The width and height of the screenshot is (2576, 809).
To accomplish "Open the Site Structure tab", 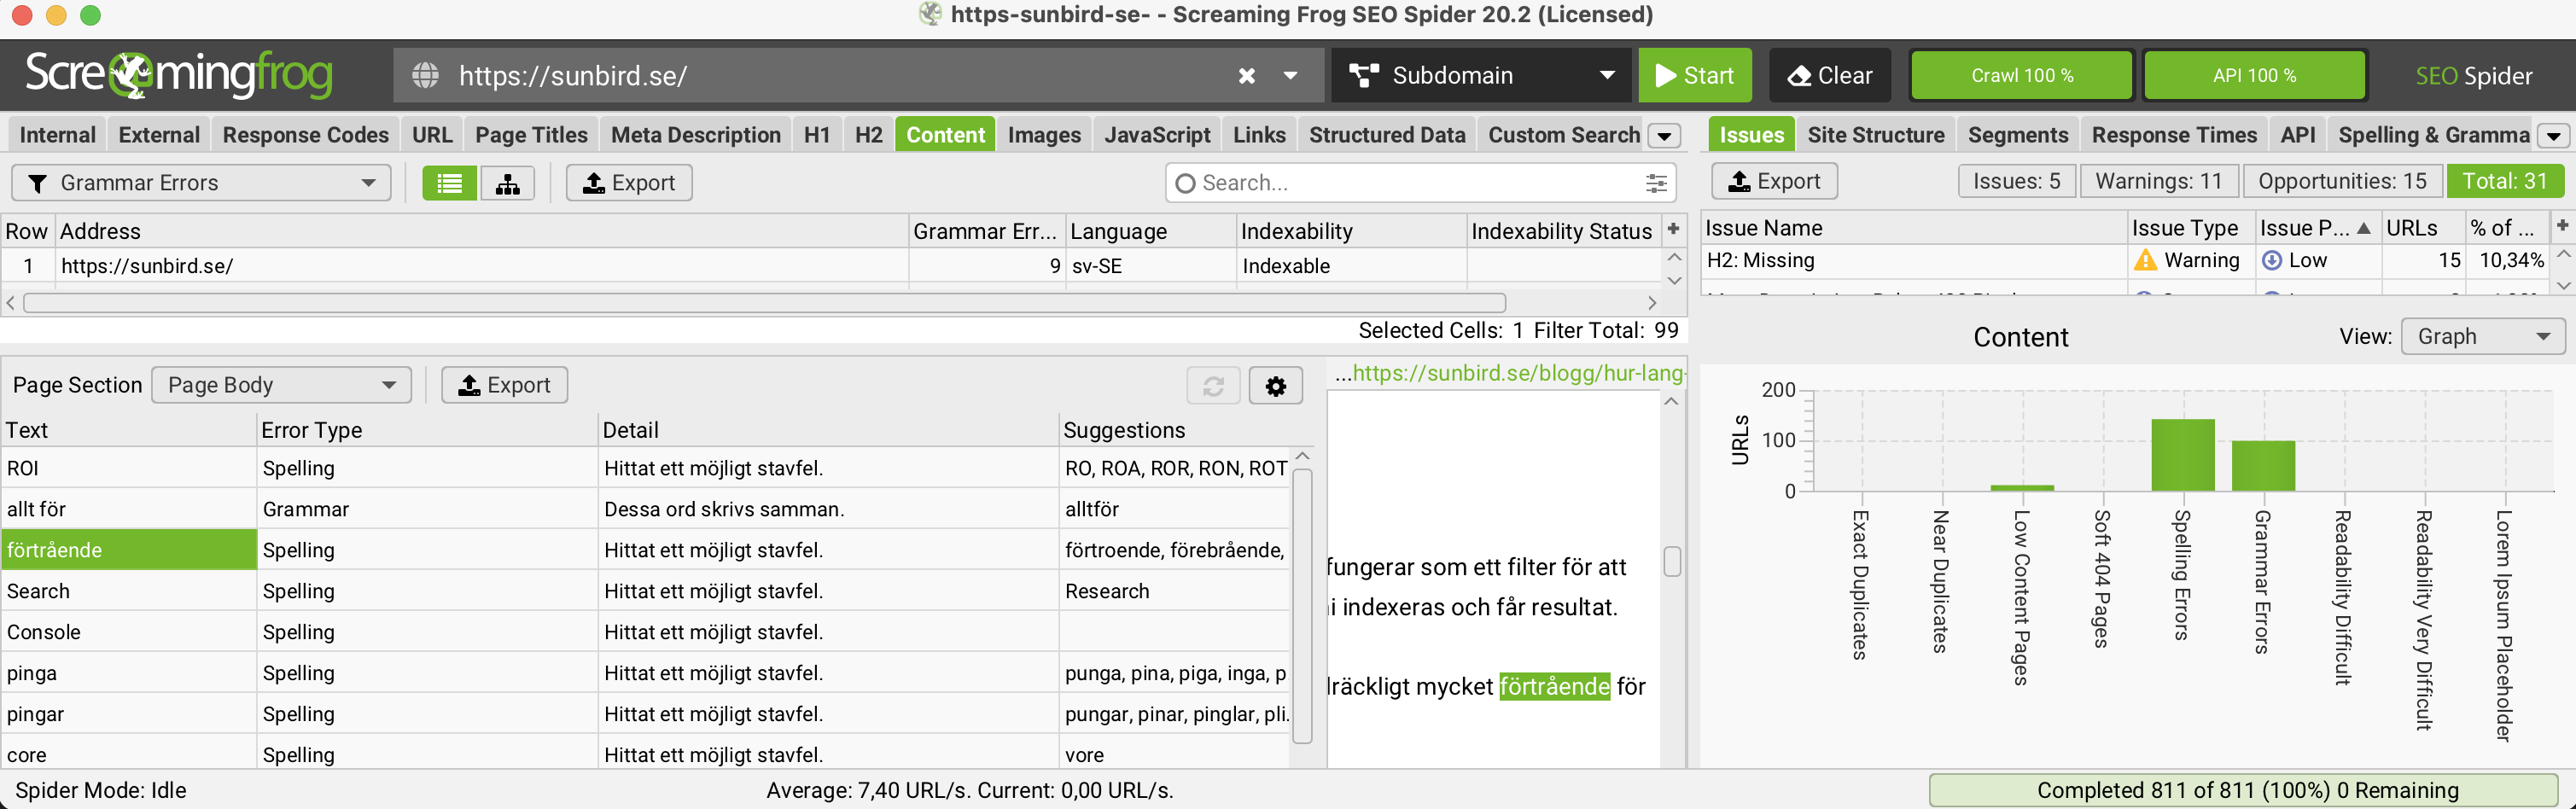I will (1876, 135).
